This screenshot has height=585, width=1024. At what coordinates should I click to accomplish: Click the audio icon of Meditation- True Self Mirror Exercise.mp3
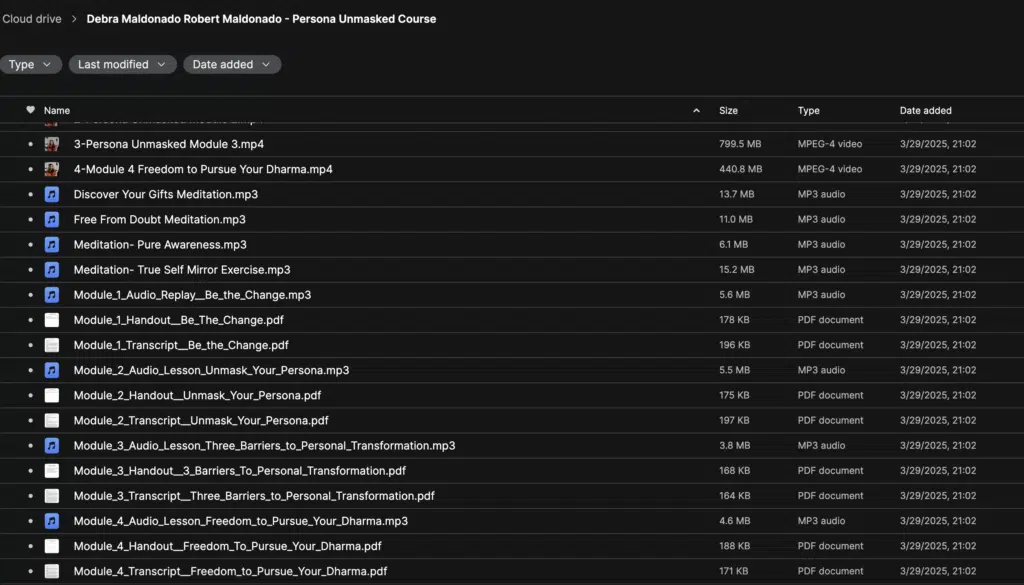click(52, 270)
